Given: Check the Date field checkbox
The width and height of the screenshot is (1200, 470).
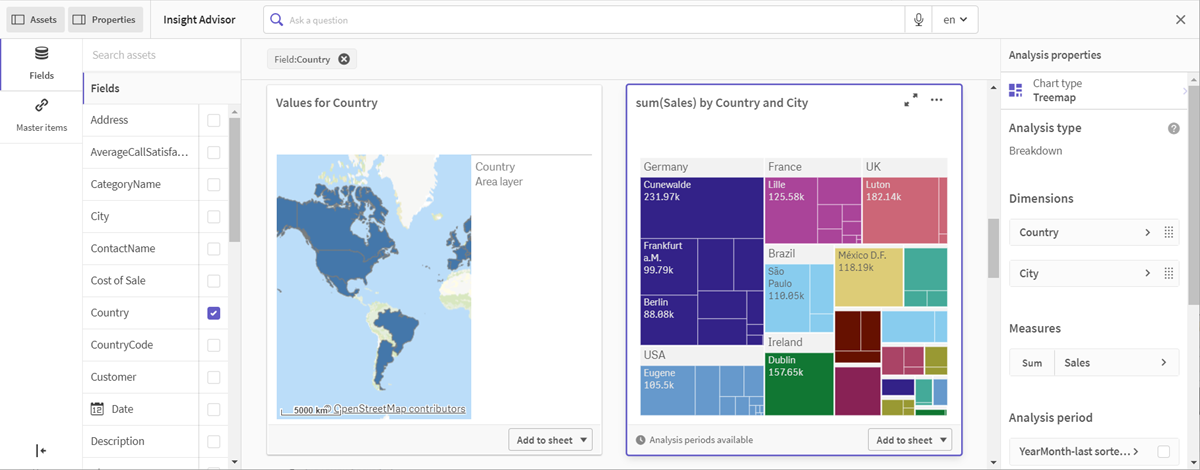Looking at the screenshot, I should (x=214, y=409).
